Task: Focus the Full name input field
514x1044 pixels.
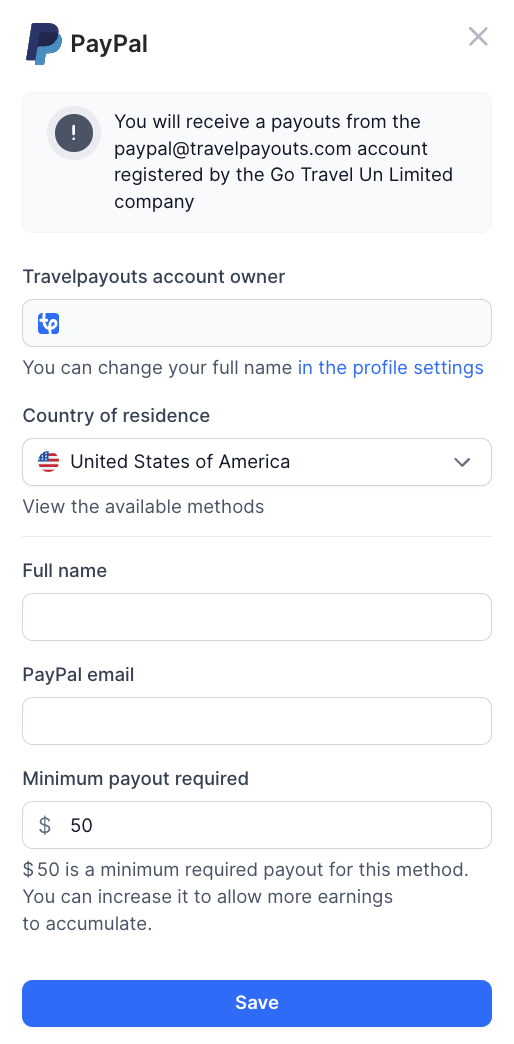Action: 257,617
